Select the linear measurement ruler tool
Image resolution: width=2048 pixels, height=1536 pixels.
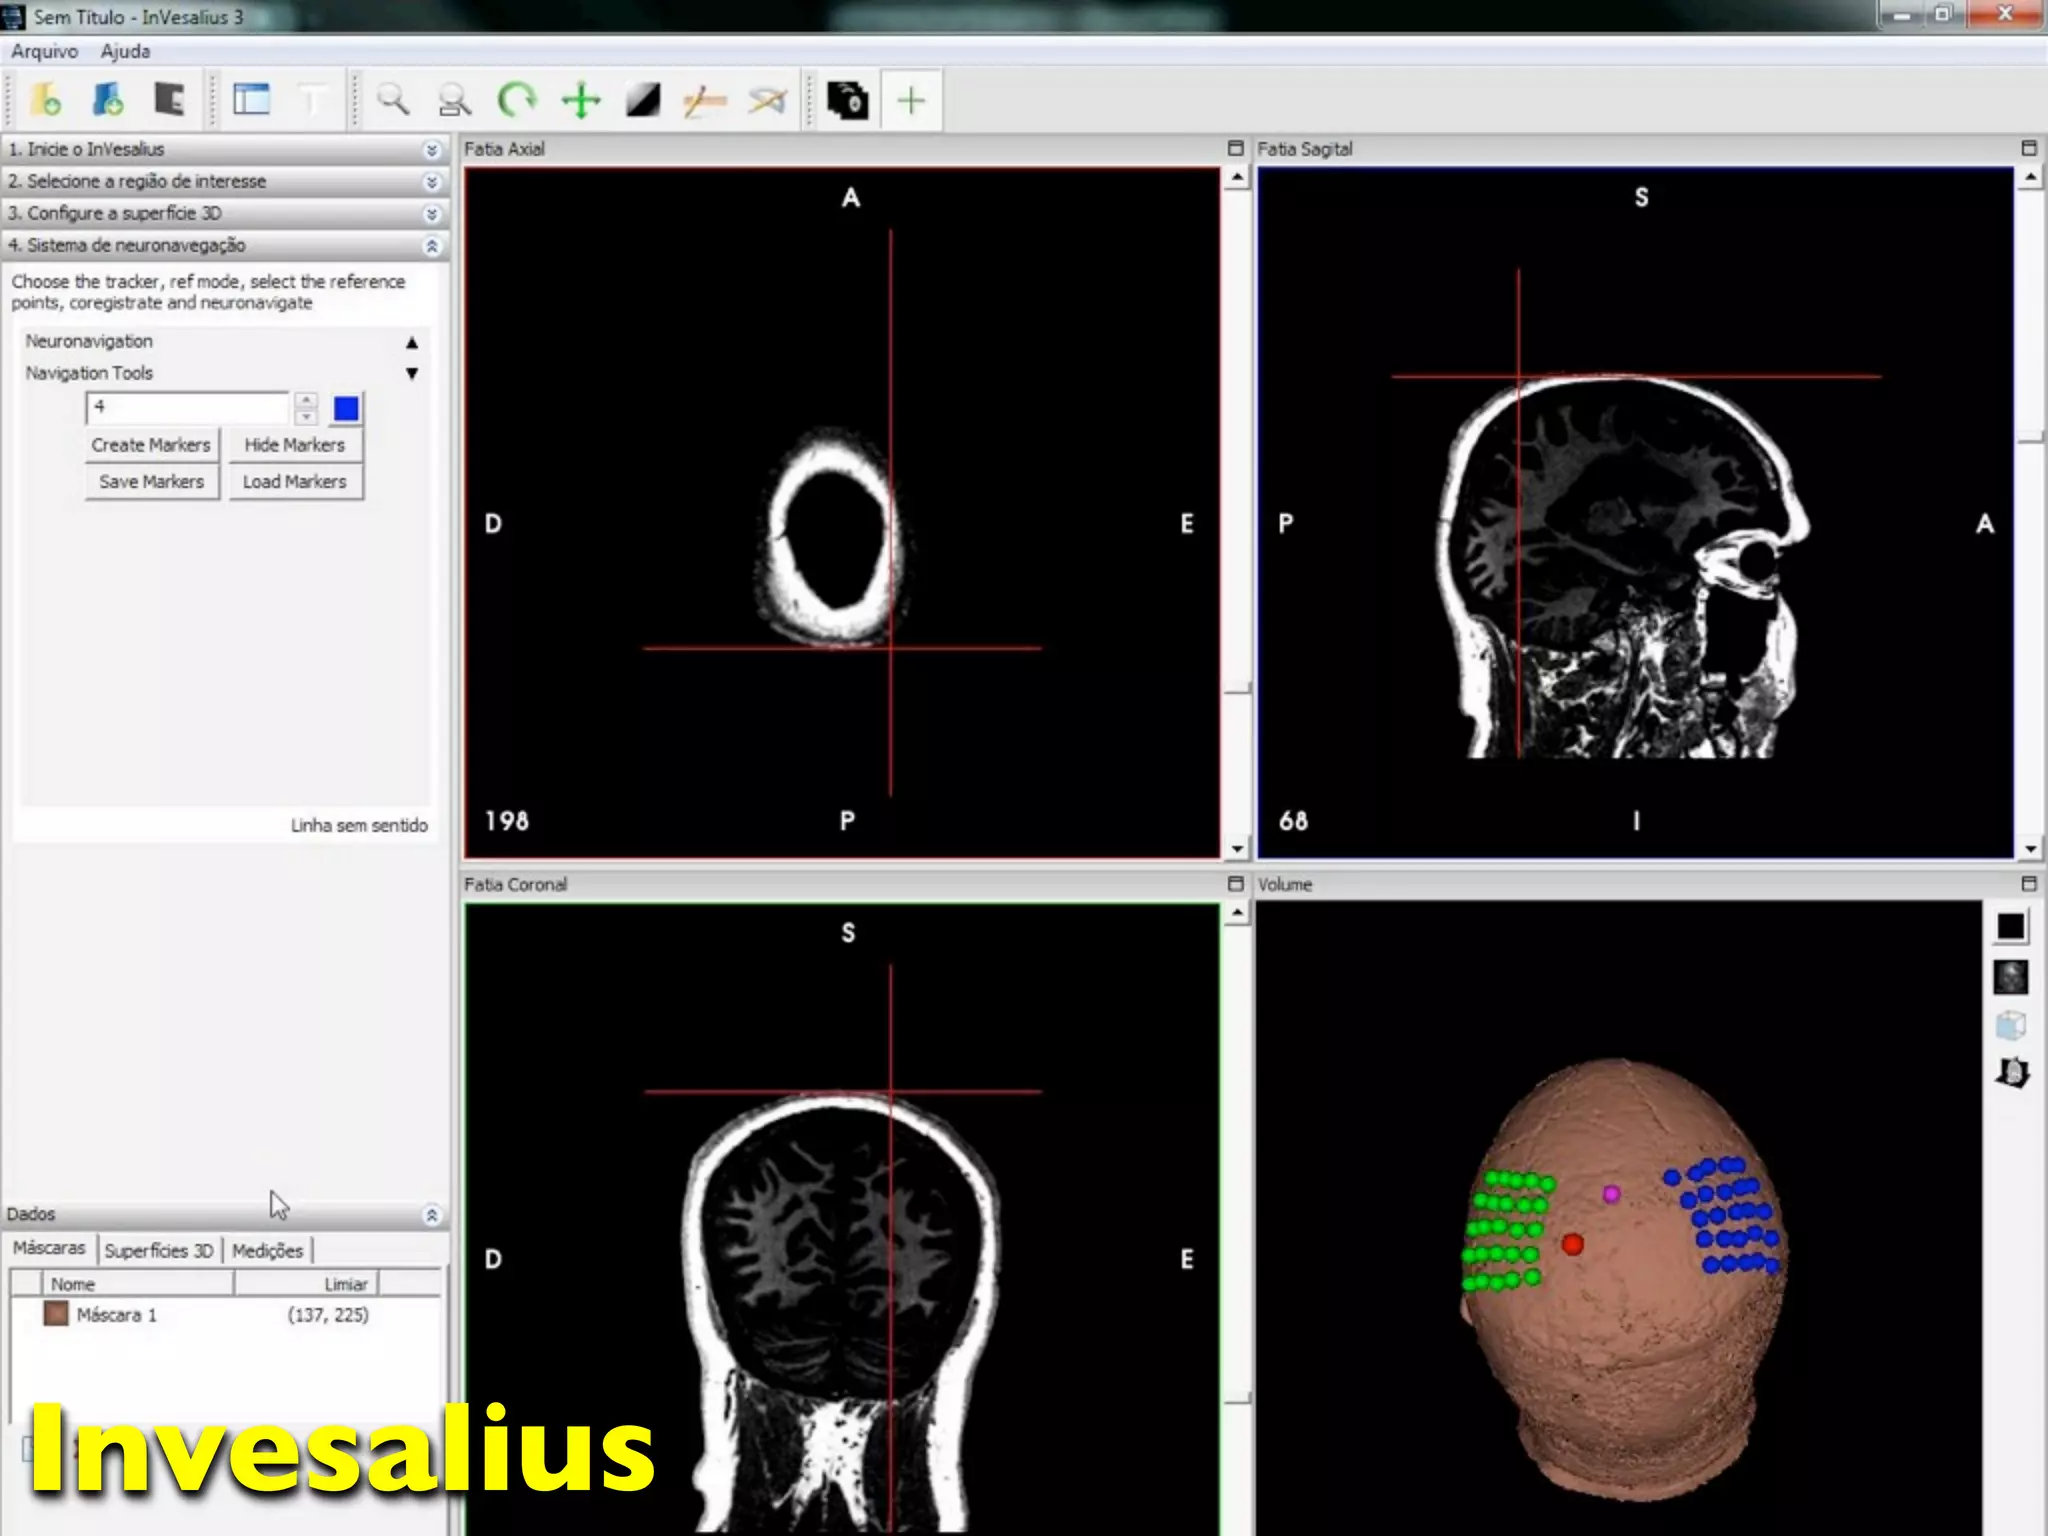705,100
